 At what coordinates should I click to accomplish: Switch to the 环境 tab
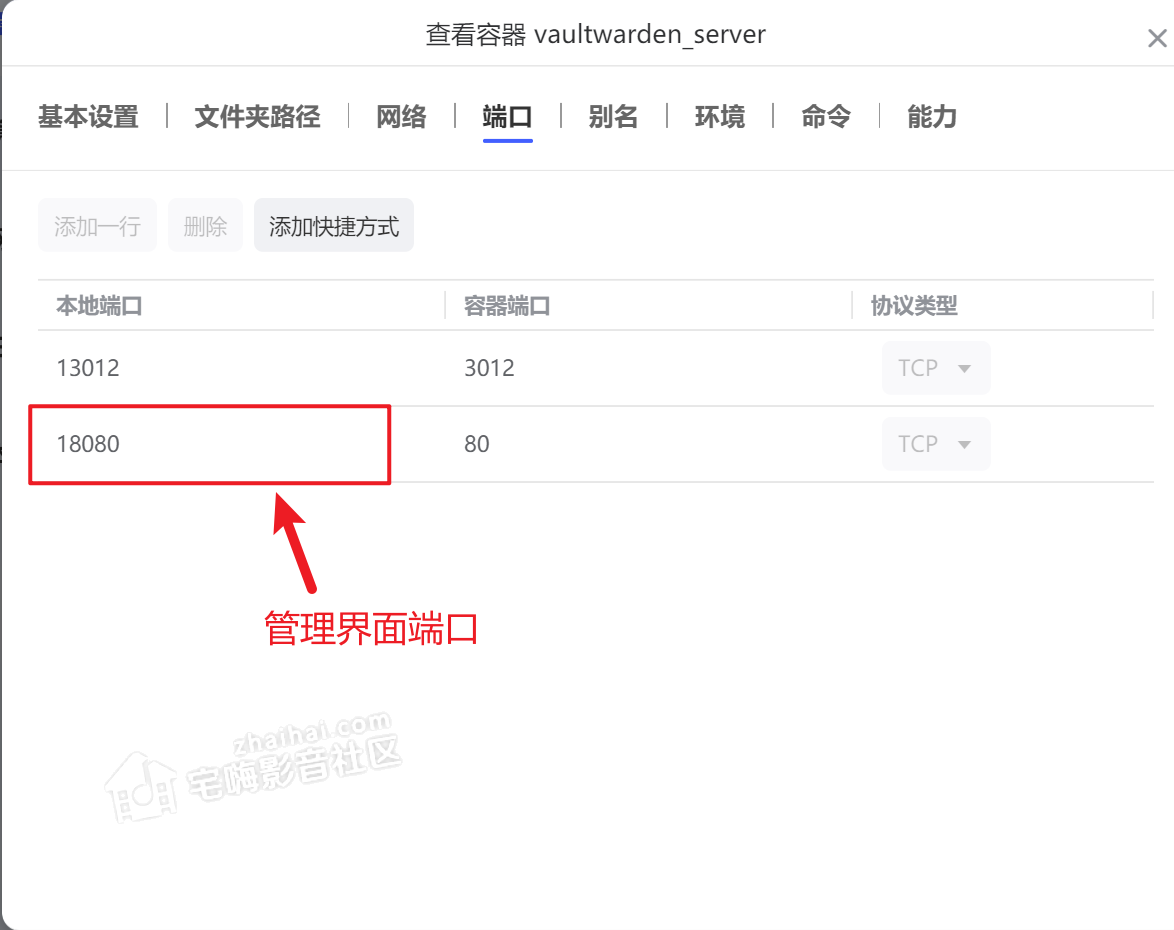(x=720, y=117)
